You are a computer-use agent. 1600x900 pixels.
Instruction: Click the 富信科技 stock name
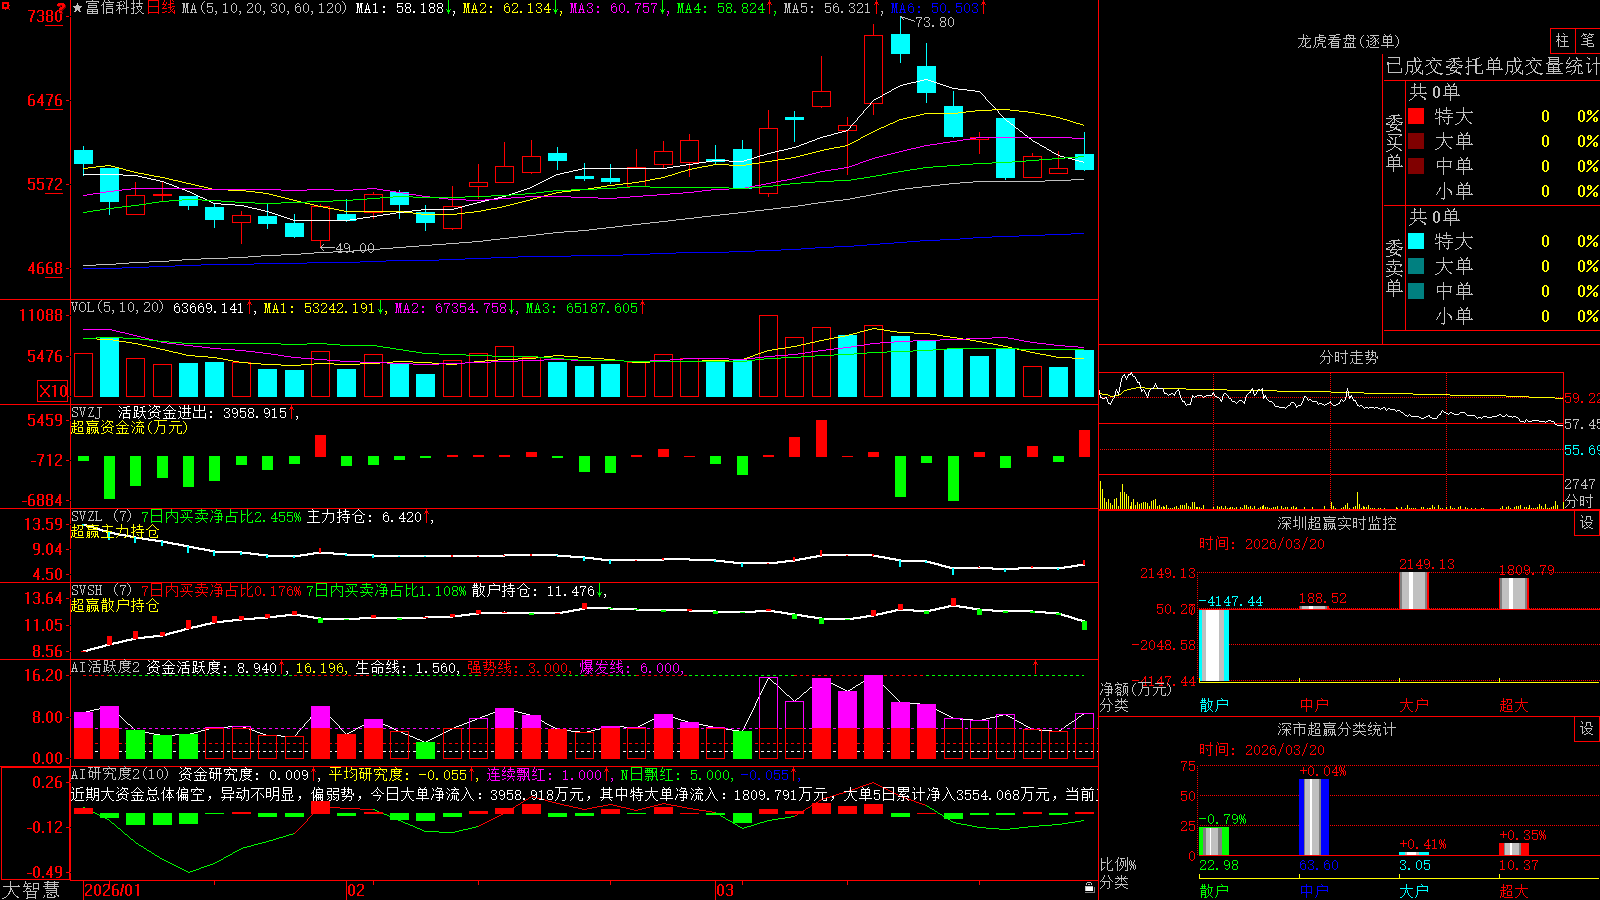point(114,8)
